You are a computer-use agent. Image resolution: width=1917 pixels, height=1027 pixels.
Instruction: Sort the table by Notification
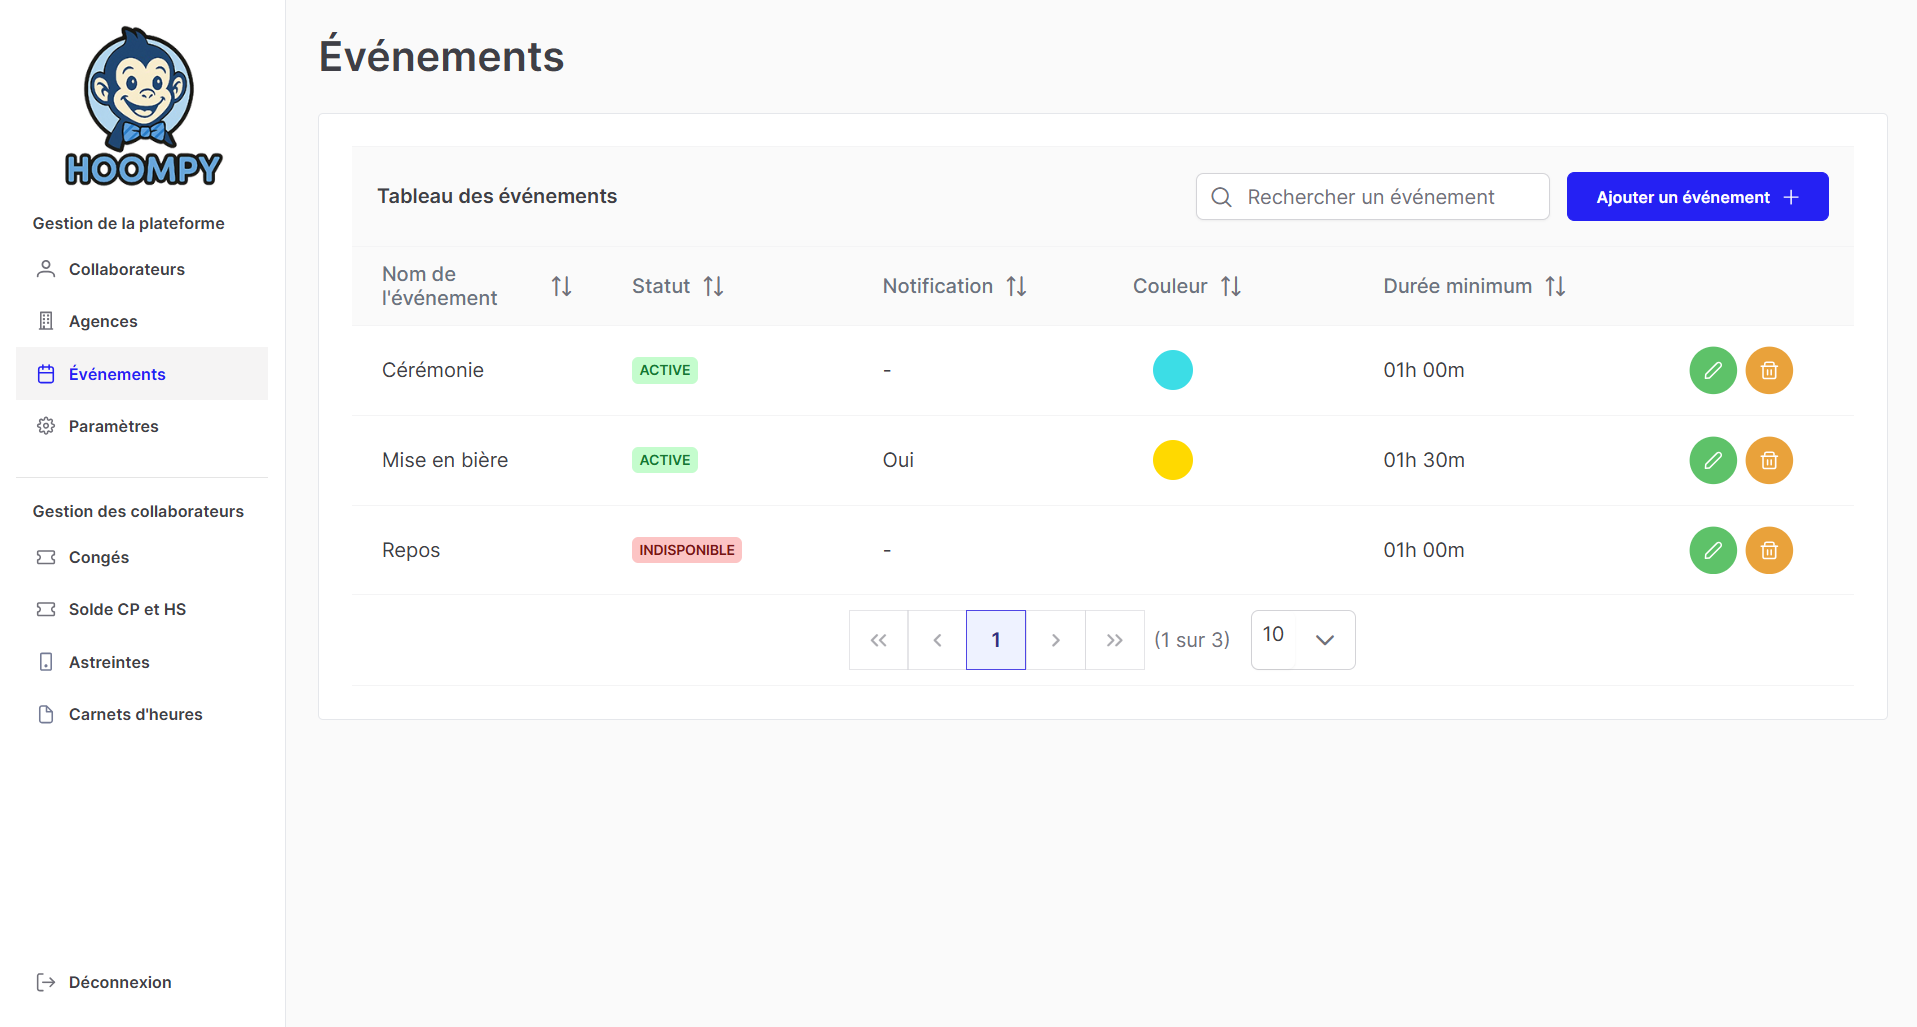[x=1016, y=287]
